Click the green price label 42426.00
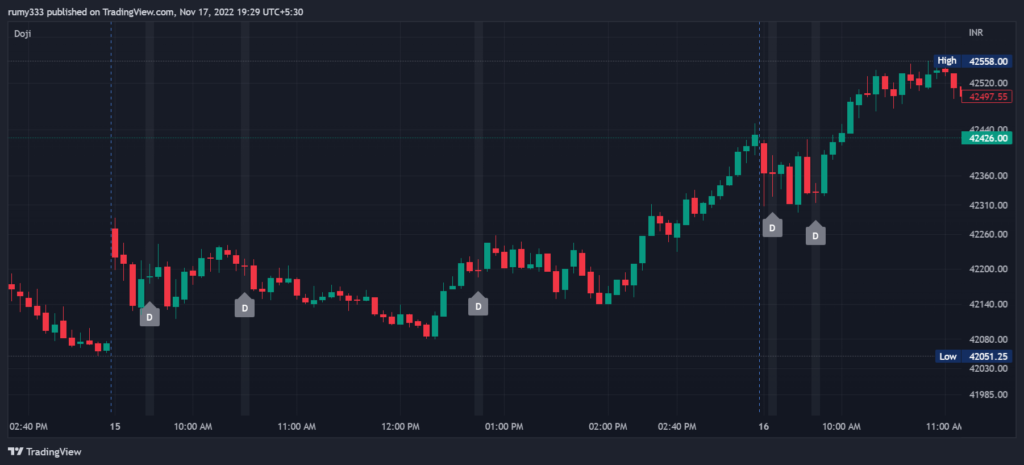 986,138
